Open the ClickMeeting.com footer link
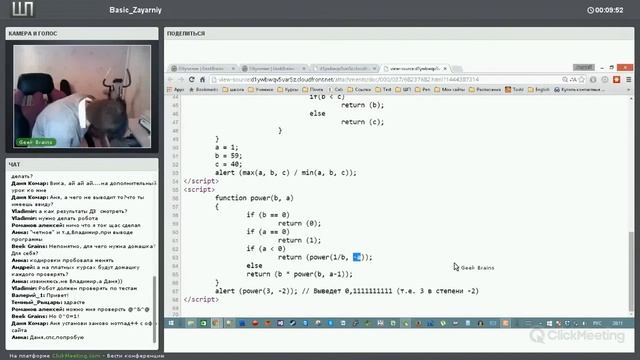The width and height of the screenshot is (640, 360). click(76, 356)
